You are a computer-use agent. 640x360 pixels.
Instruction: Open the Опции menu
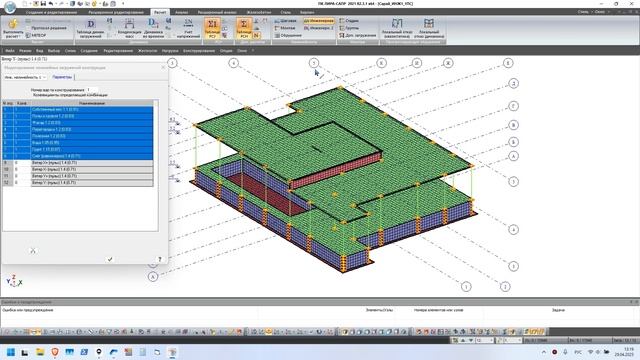[x=226, y=51]
